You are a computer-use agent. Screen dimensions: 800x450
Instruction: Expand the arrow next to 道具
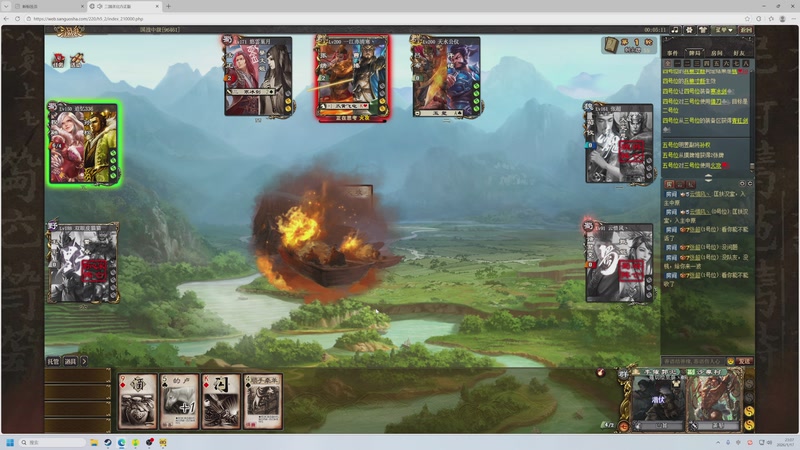click(84, 361)
